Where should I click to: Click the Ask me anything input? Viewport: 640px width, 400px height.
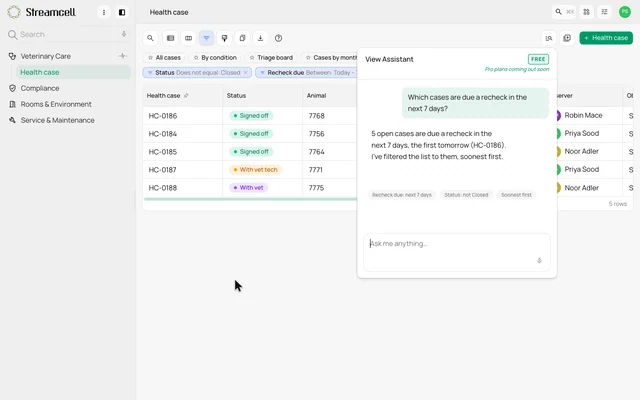pos(457,252)
